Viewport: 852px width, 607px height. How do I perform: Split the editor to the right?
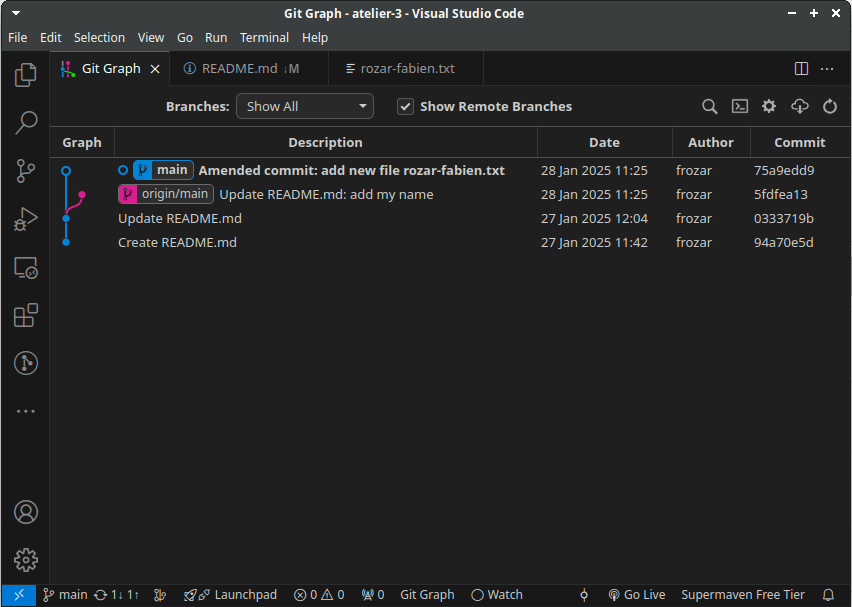pos(801,68)
